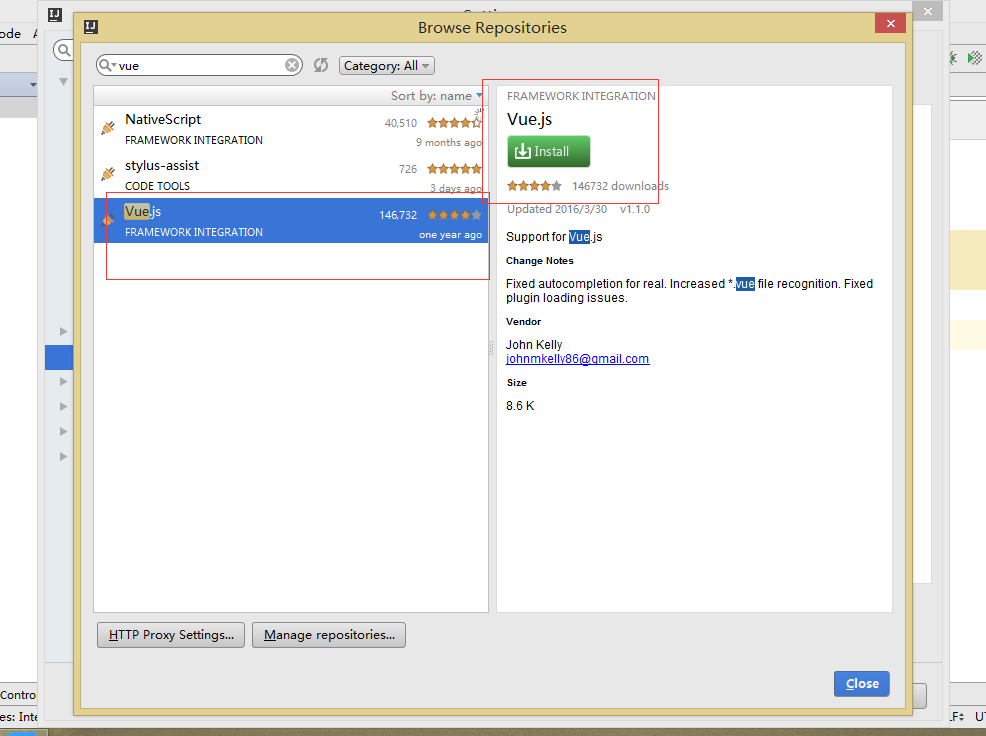Focus the plugin search field containing vue
This screenshot has width=986, height=736.
[x=199, y=65]
